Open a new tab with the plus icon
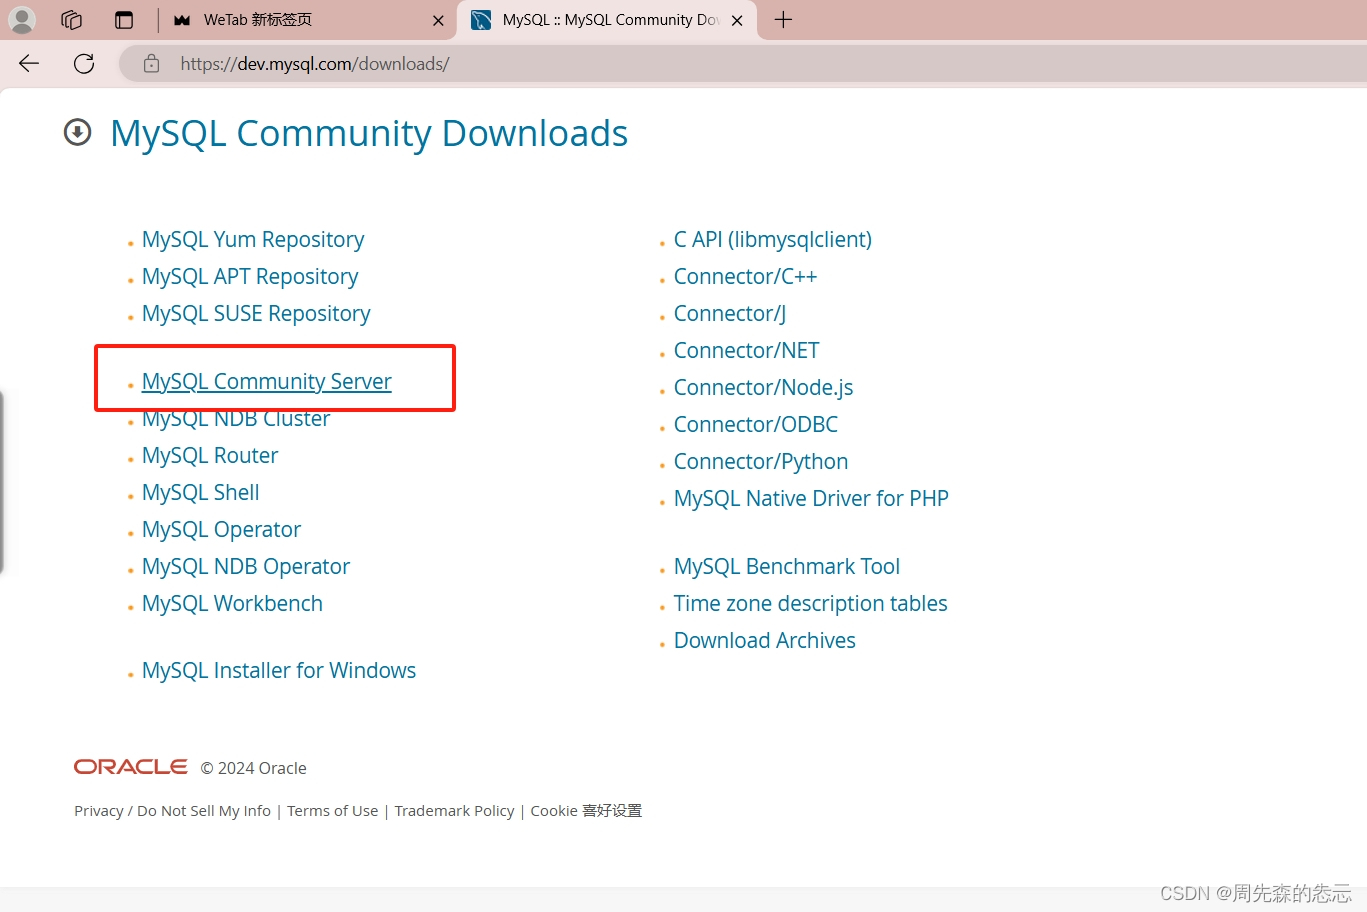This screenshot has width=1367, height=912. point(783,20)
